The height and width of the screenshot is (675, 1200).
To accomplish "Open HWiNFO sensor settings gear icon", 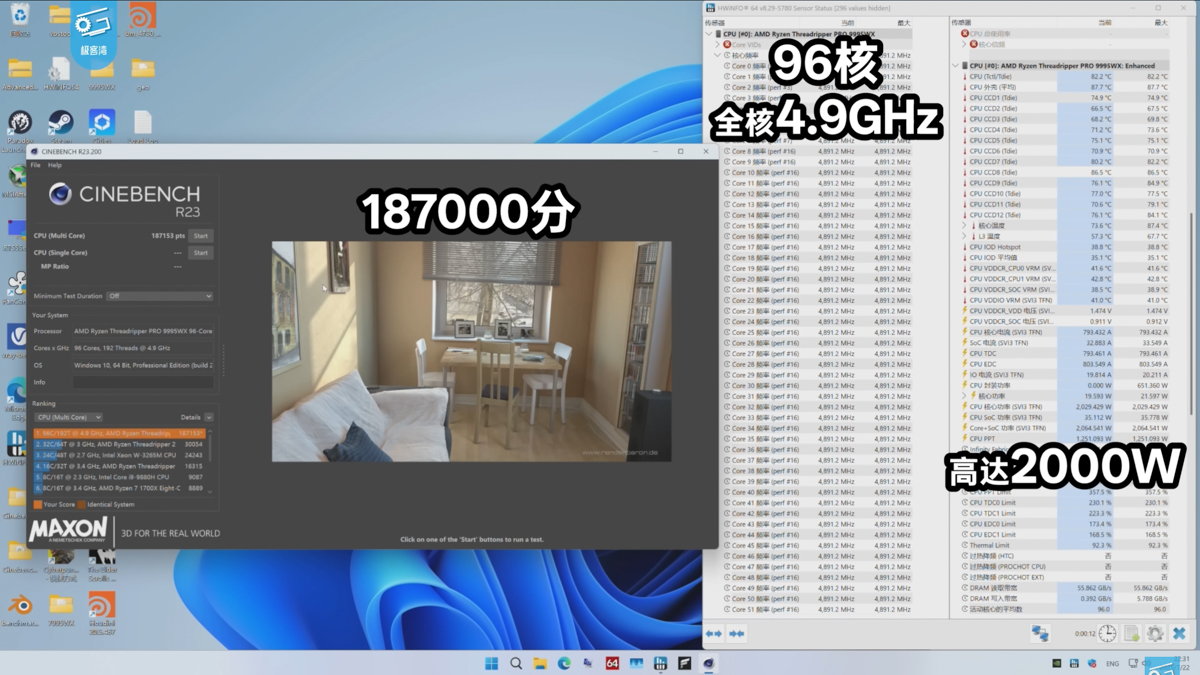I will coord(1155,634).
